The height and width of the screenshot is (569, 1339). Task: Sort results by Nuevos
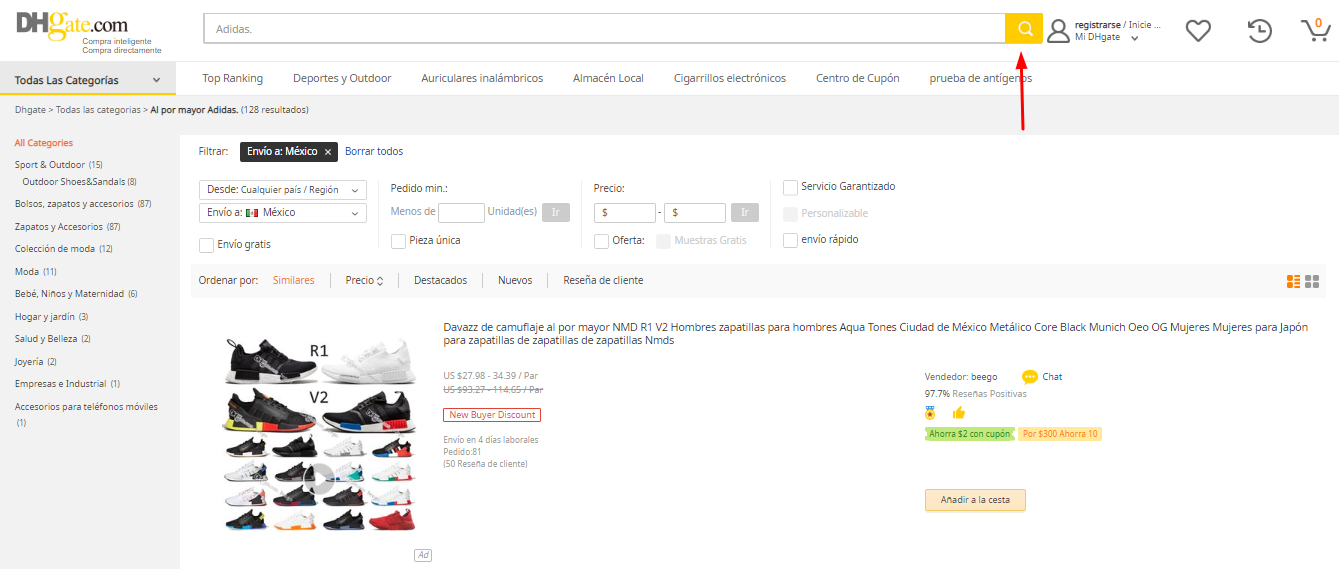(515, 281)
